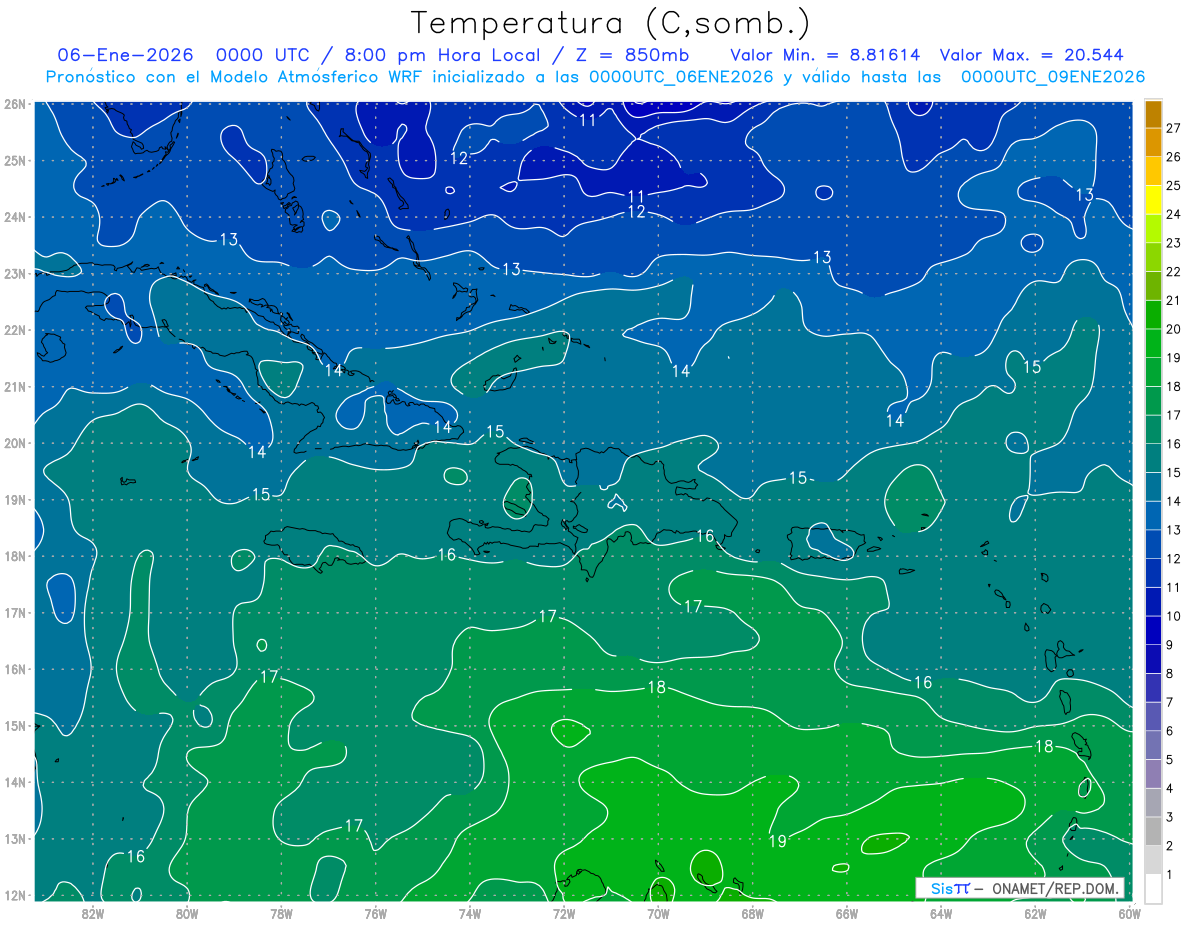Click the '12N' latitude axis label

[x=14, y=895]
